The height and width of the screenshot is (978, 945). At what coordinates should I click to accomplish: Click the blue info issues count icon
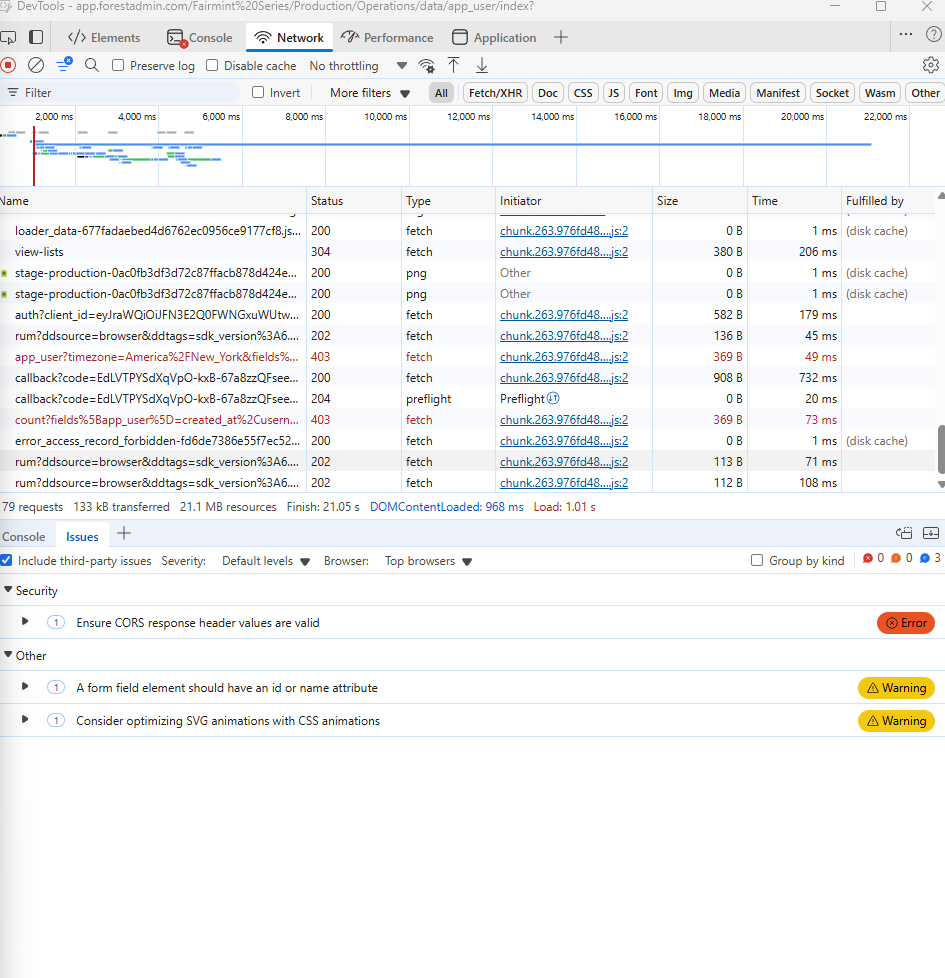click(924, 558)
